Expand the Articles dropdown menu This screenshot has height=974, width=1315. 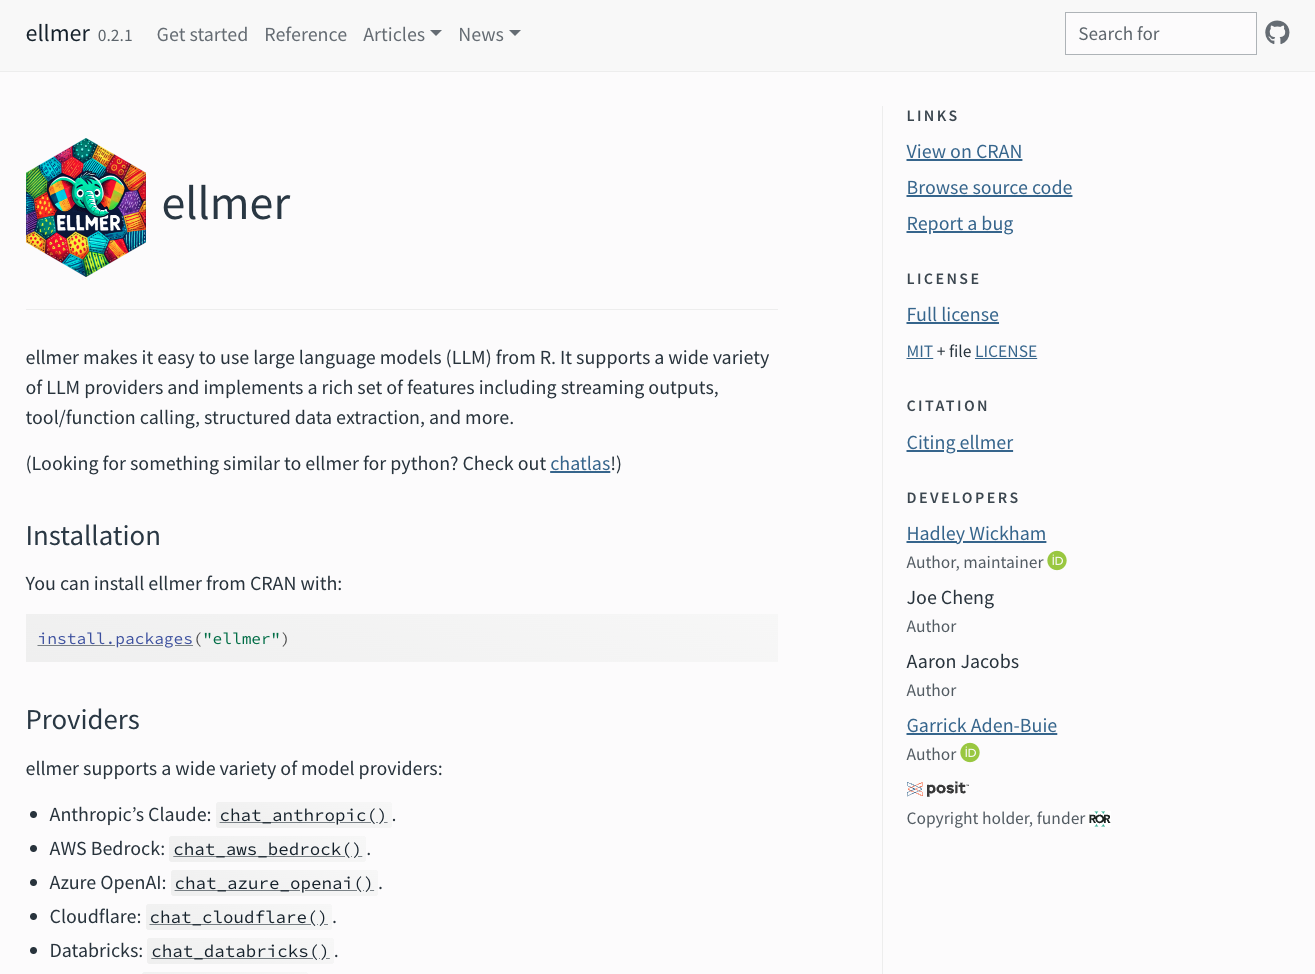402,34
